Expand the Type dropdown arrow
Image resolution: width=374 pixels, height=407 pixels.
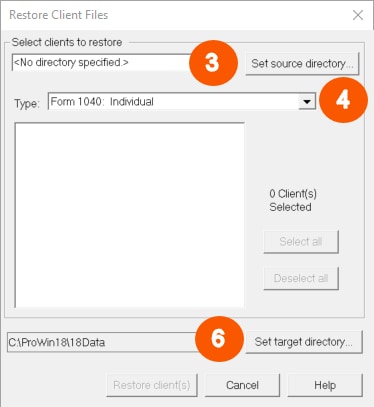307,102
